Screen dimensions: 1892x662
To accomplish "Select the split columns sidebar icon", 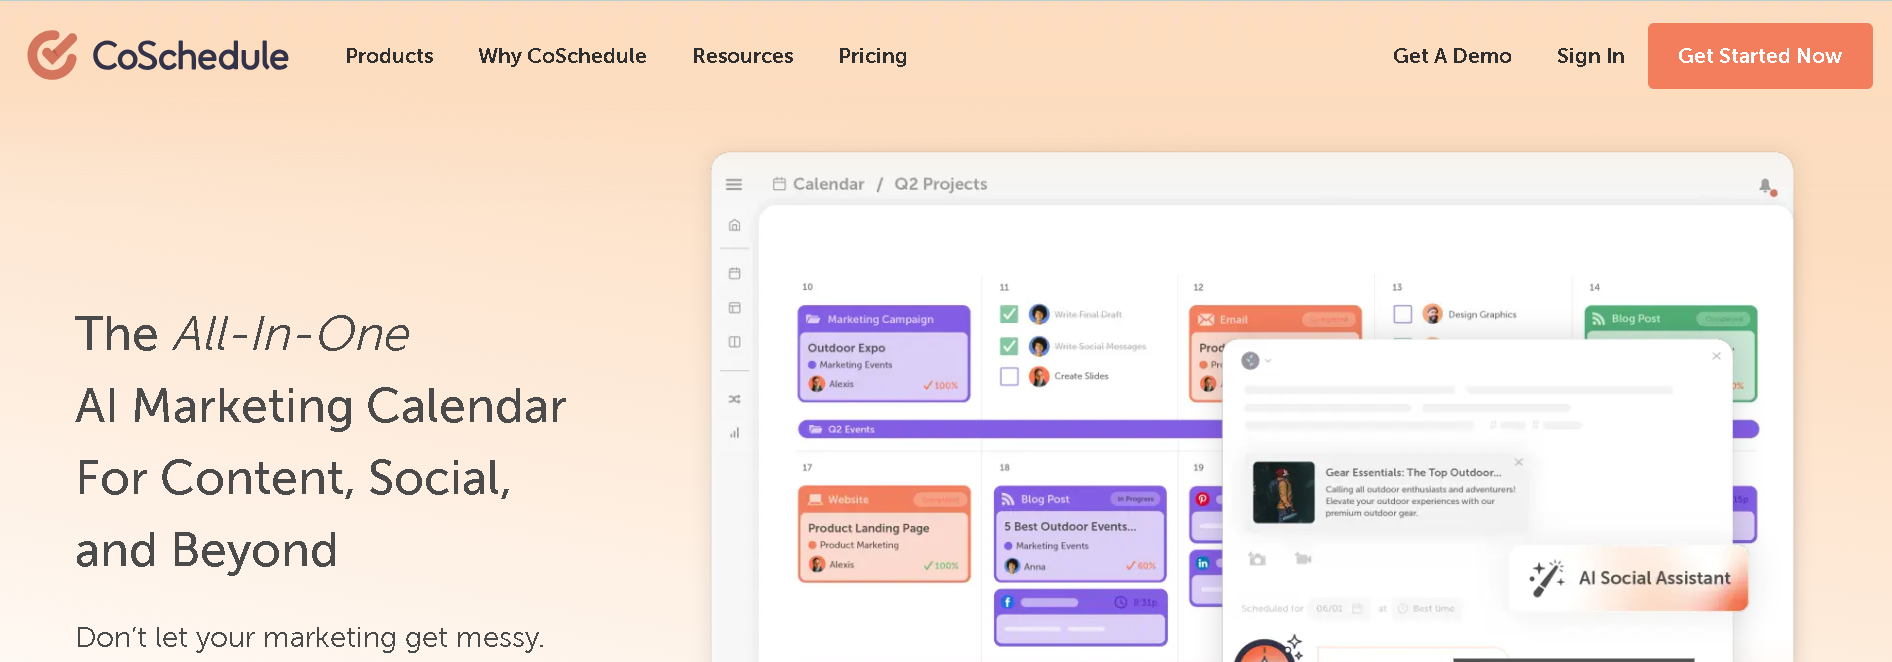I will click(x=734, y=342).
